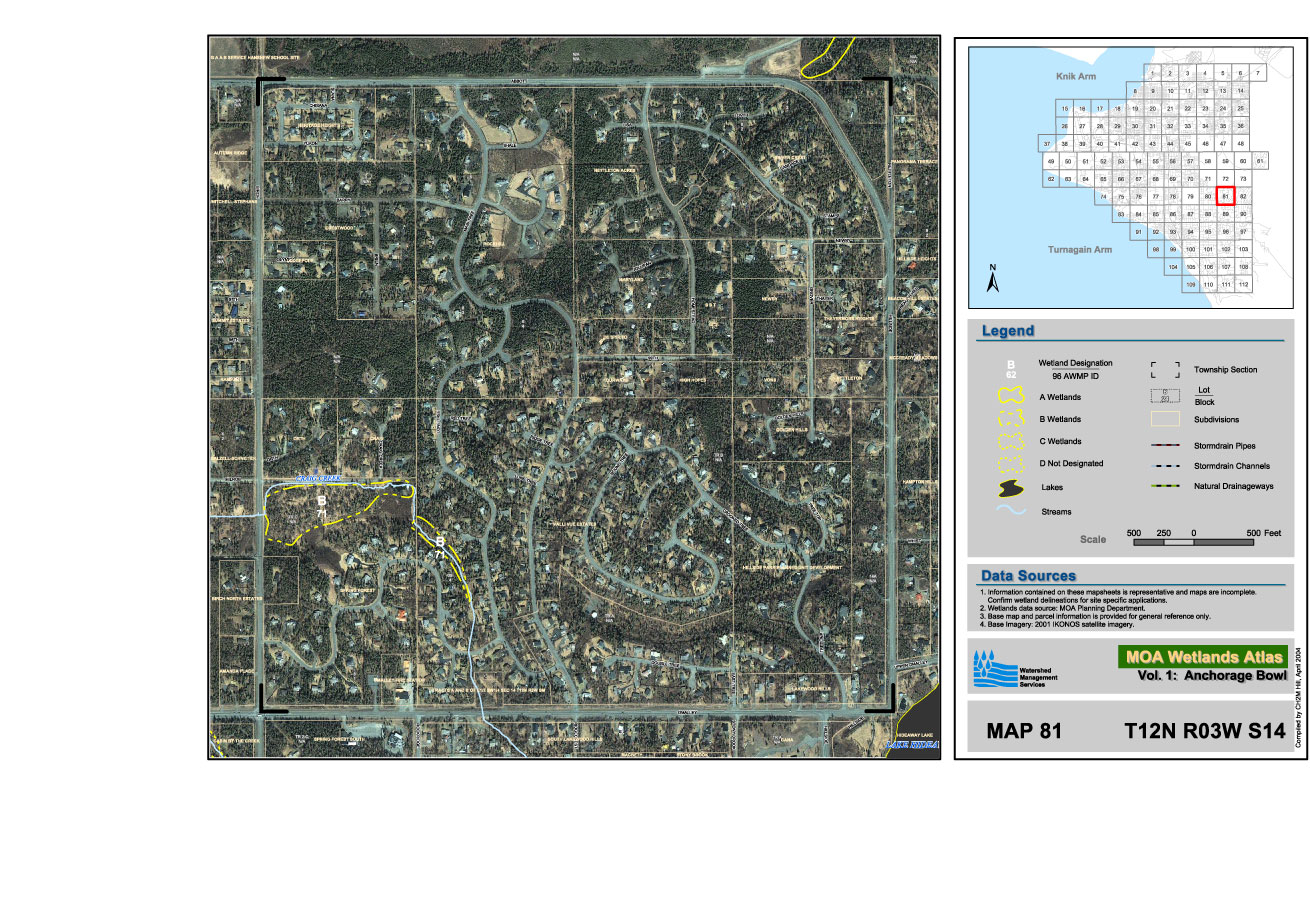Screen dimensions: 1310x914
Task: Click the A Wetlands legend symbol
Action: coord(1011,397)
